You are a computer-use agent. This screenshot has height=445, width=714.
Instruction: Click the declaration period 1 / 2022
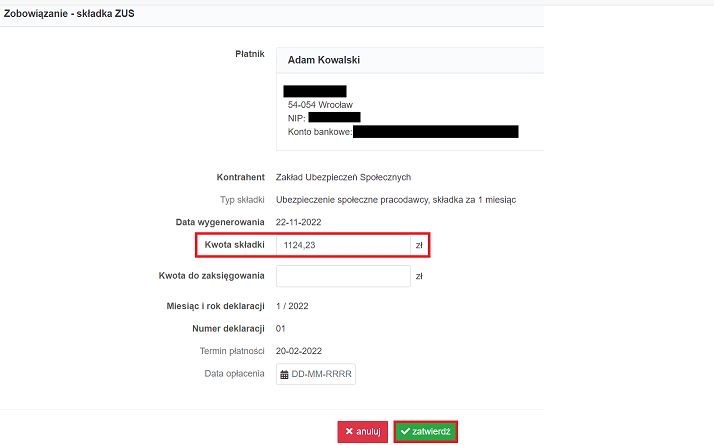pyautogui.click(x=292, y=306)
